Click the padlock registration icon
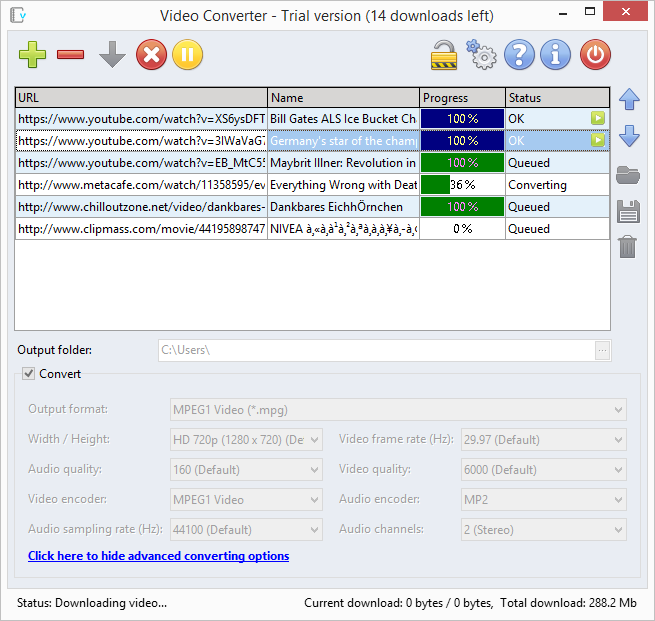Screen dimensions: 655x621 tap(444, 54)
